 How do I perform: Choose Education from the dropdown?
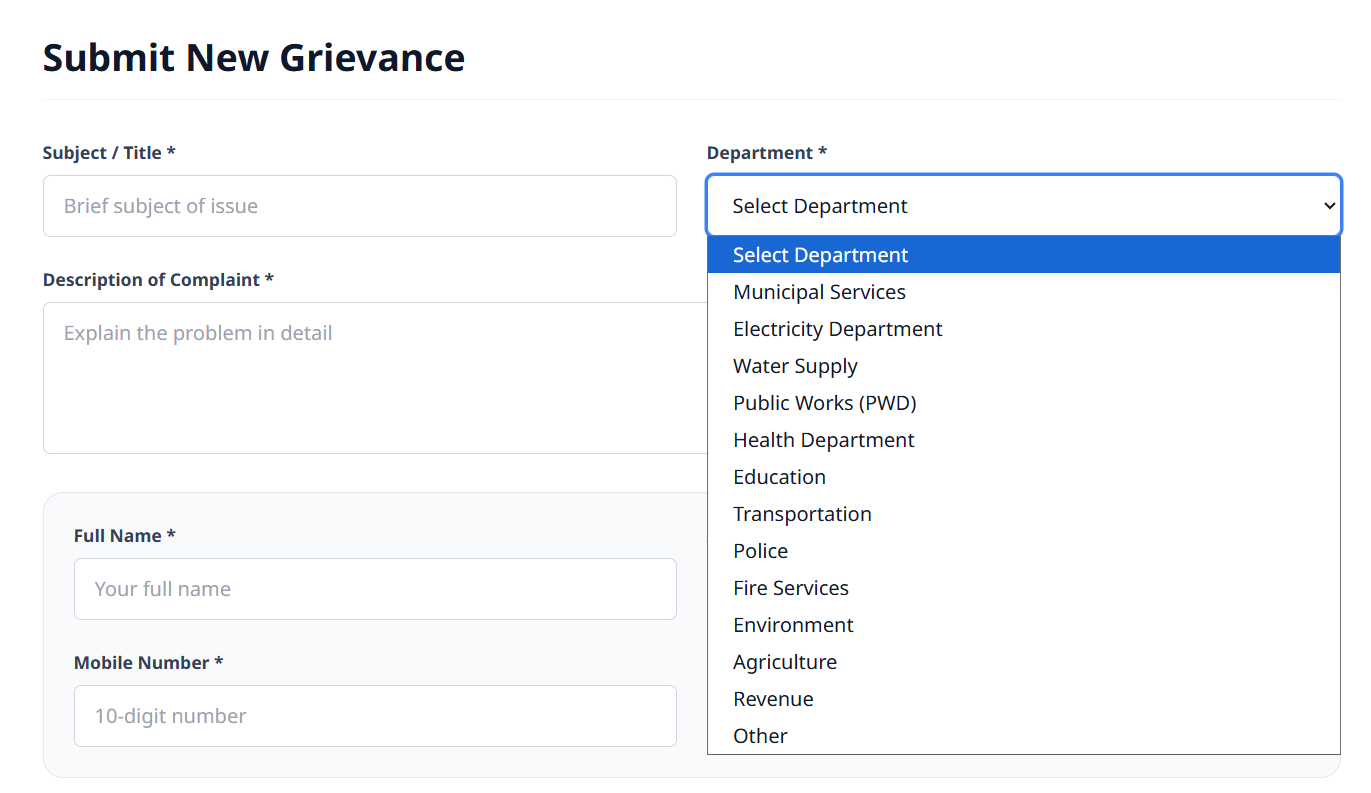pyautogui.click(x=780, y=476)
